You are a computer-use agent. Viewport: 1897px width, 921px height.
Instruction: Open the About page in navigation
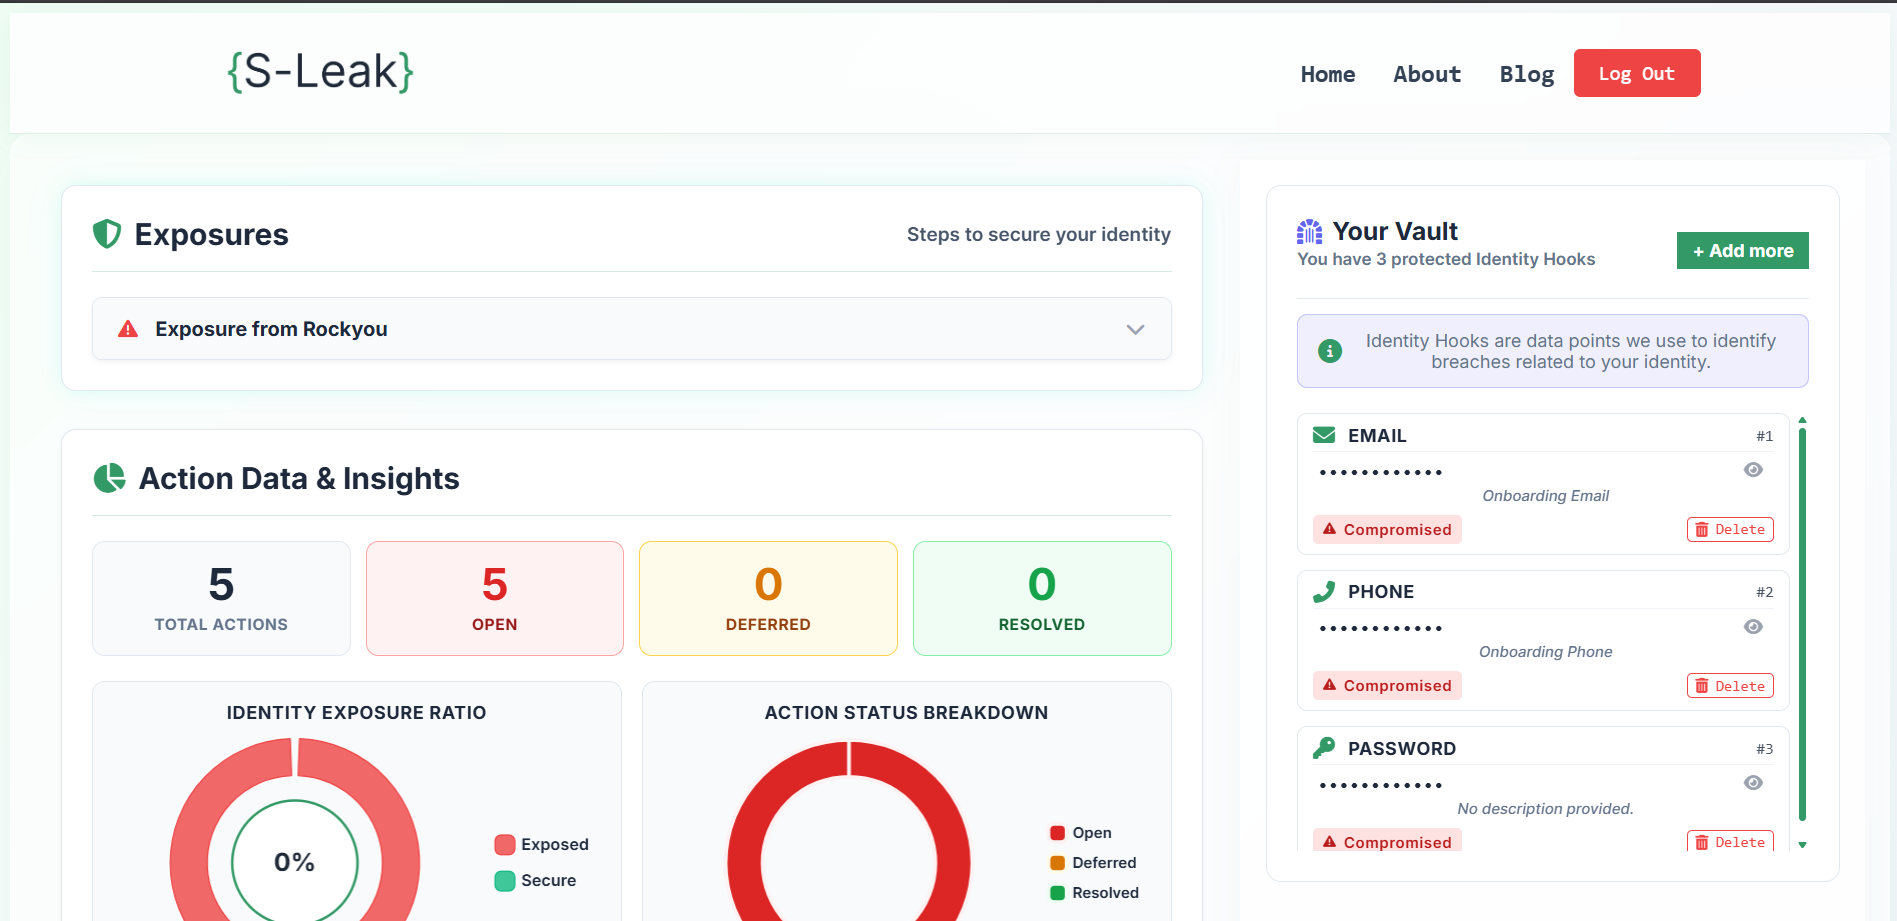[x=1427, y=74]
